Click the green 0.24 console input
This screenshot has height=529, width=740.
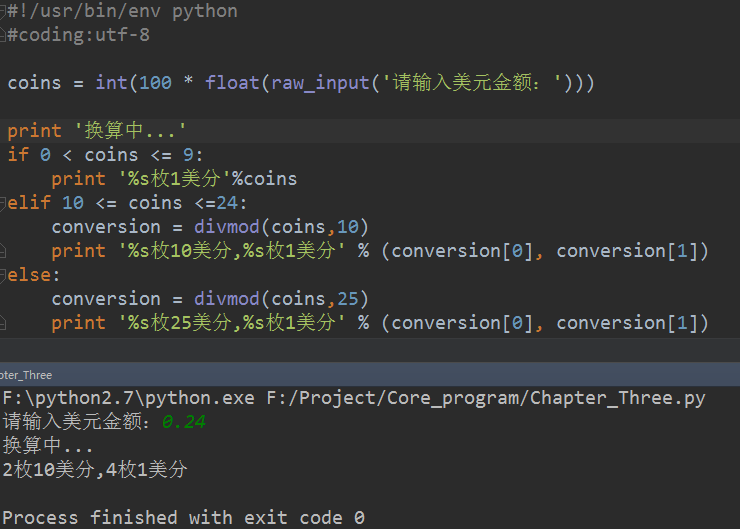(x=183, y=422)
